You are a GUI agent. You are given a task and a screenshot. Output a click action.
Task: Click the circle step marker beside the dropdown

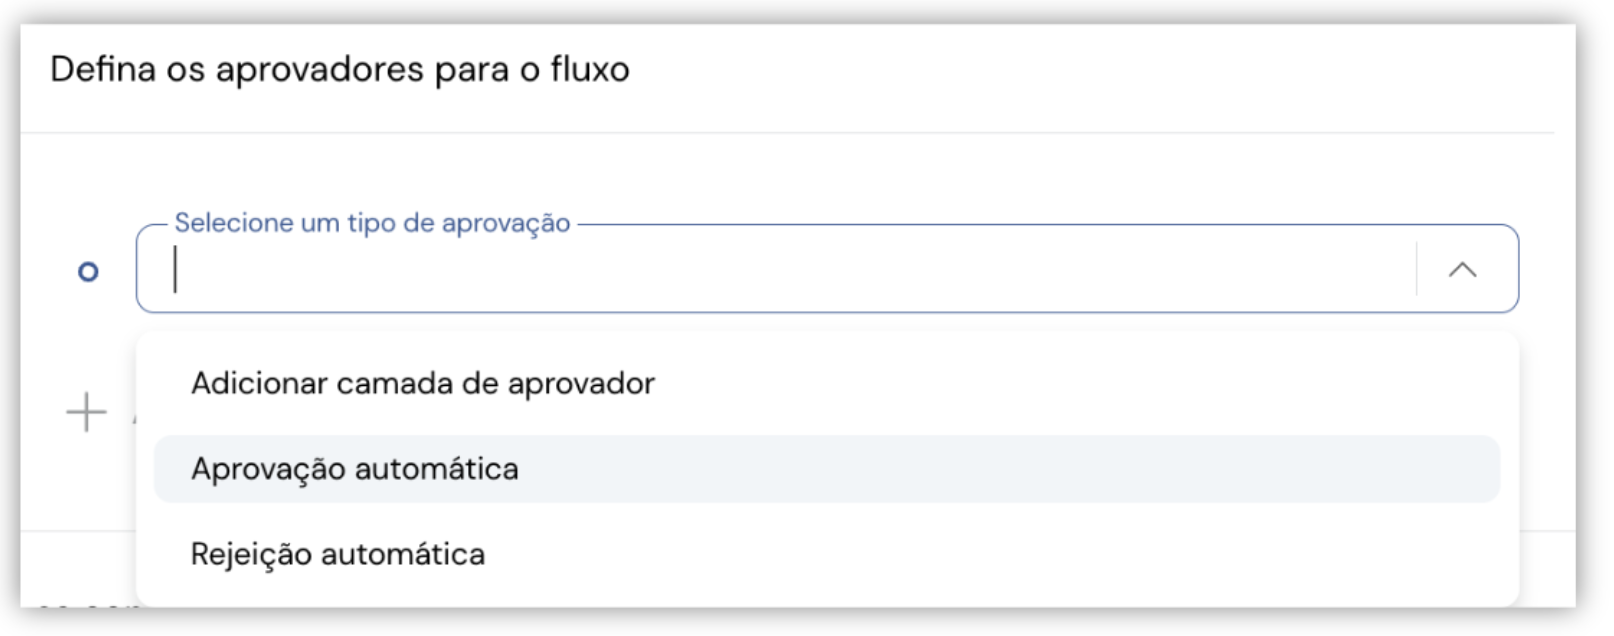[88, 271]
